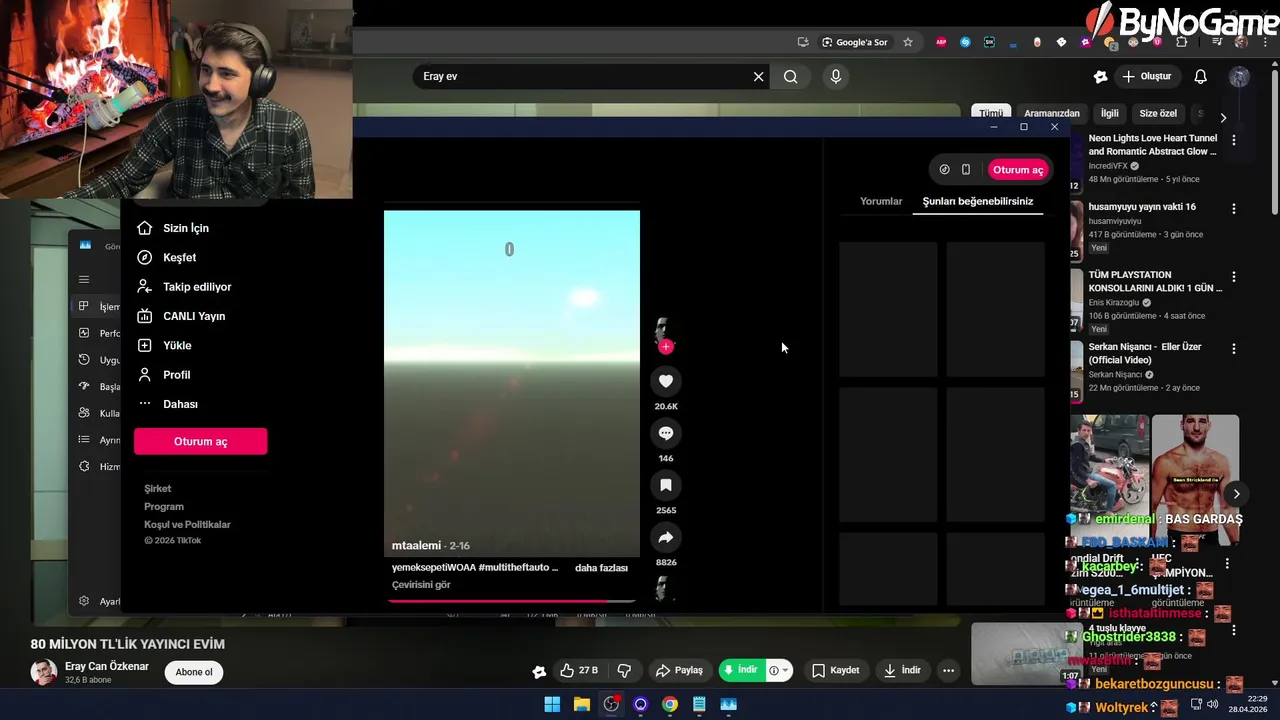The height and width of the screenshot is (720, 1280).
Task: Show more filter chips with right arrow
Action: click(1223, 117)
